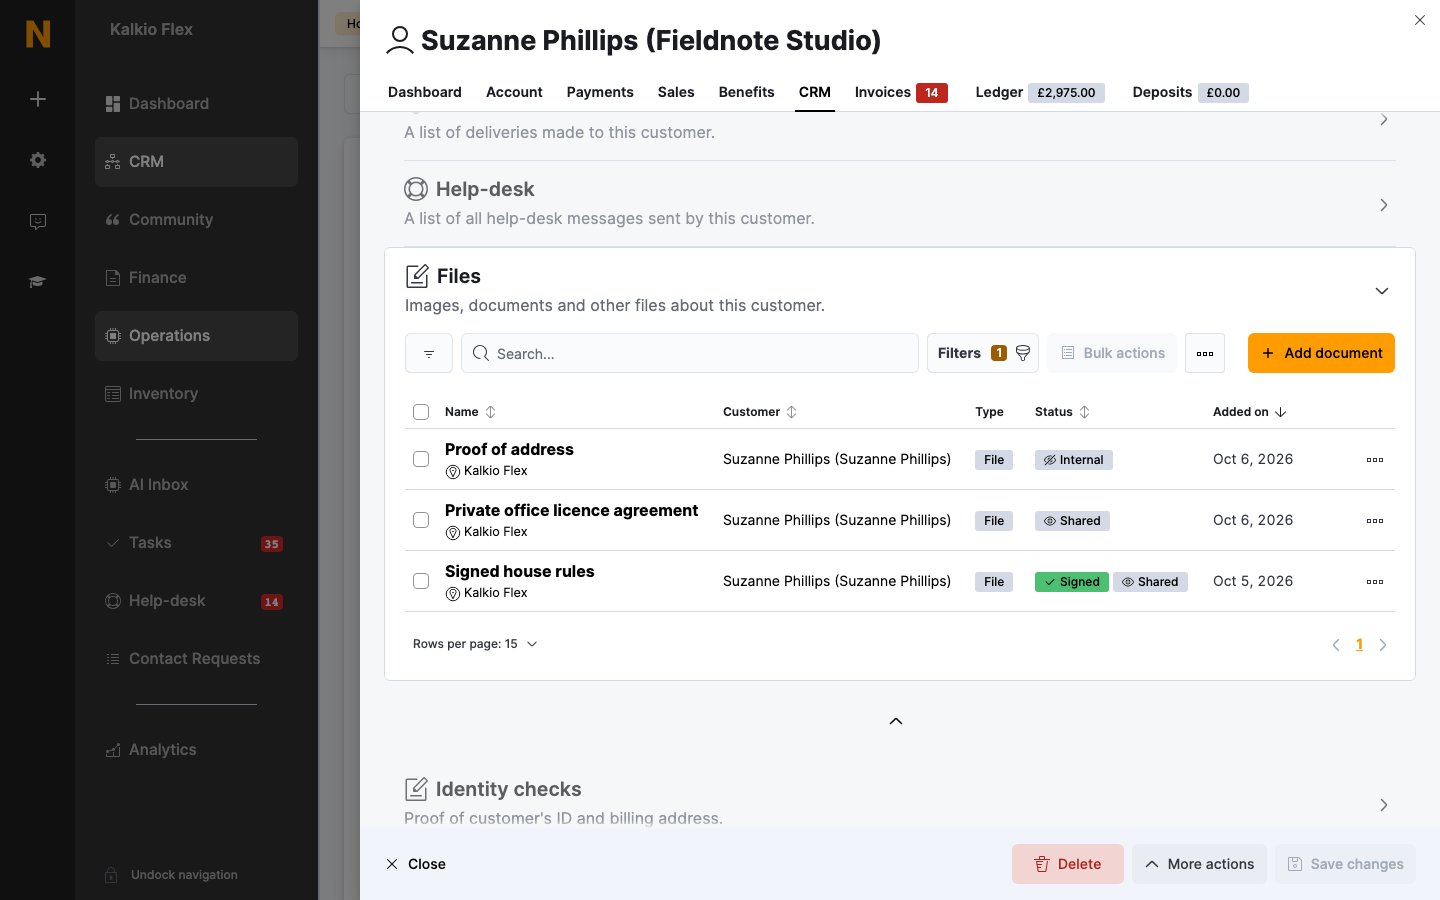Check the Private office licence agreement row
The width and height of the screenshot is (1440, 900).
click(421, 520)
